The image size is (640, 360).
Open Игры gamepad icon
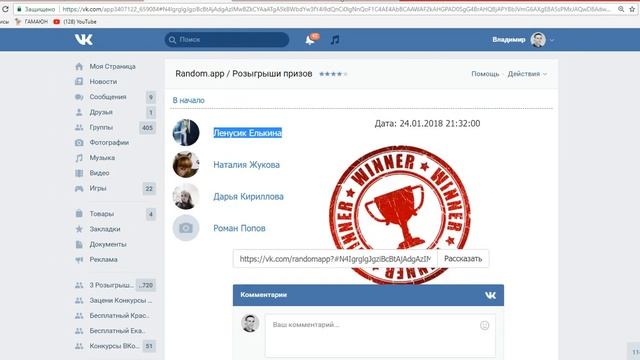click(x=79, y=188)
